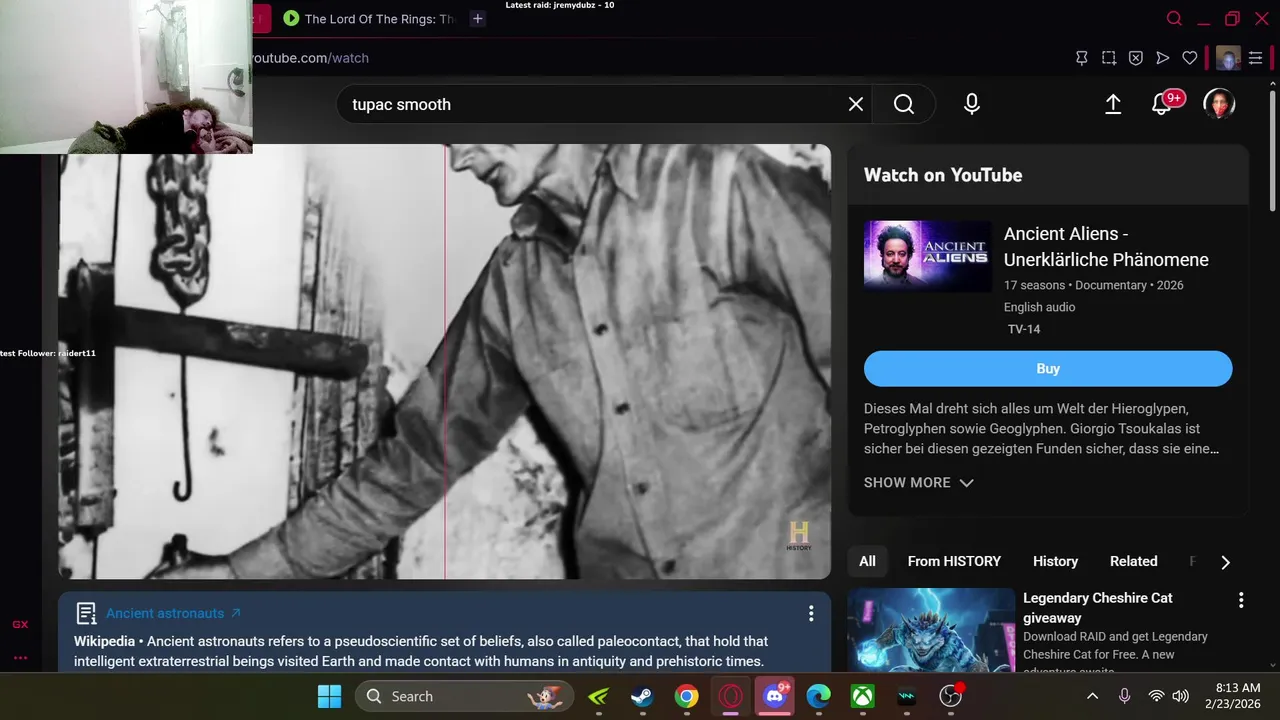Open Opera tab search magnifier
The height and width of the screenshot is (720, 1280).
(1175, 18)
